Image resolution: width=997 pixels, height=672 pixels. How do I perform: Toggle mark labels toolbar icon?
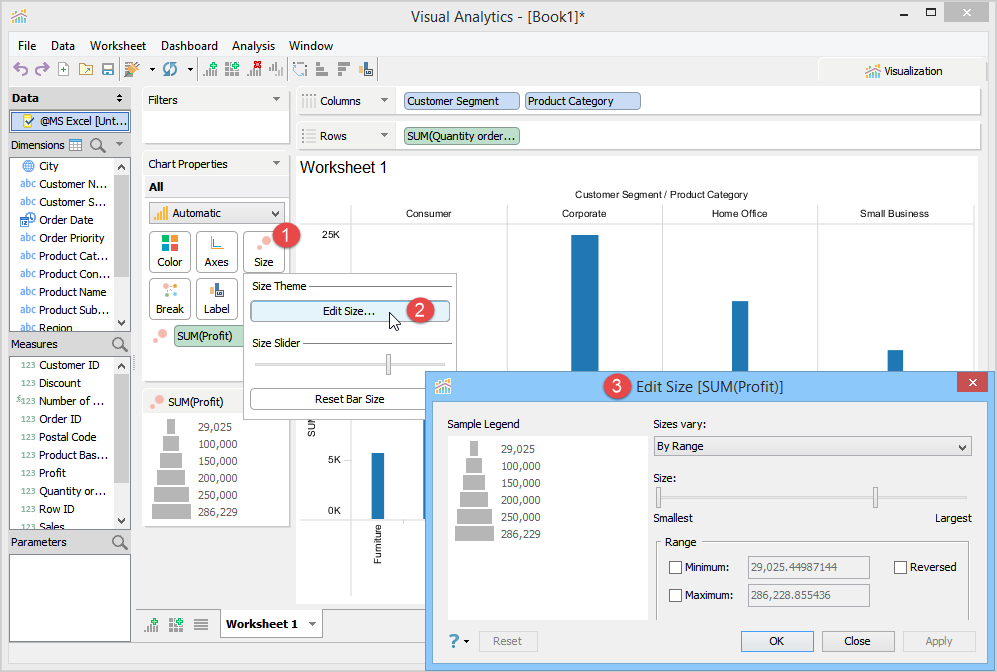coord(366,69)
